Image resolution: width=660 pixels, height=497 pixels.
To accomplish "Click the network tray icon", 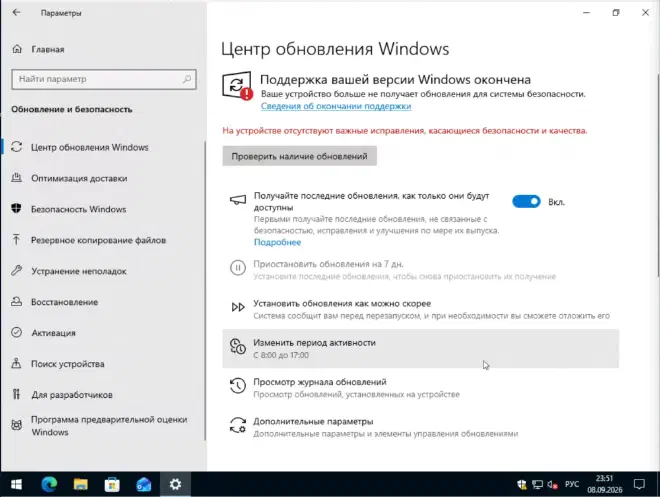I will (537, 484).
